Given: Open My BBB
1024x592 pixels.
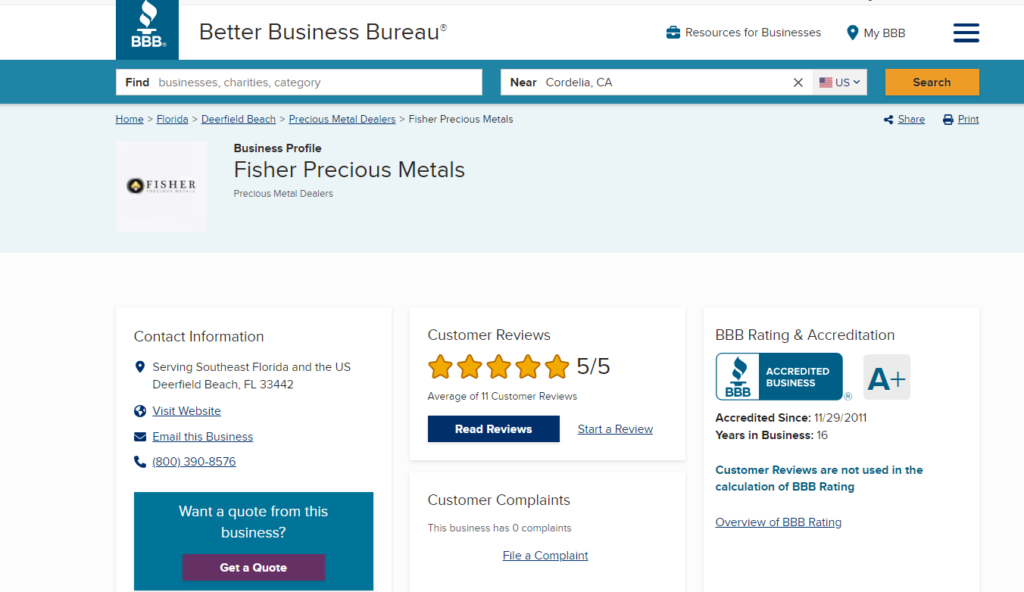Looking at the screenshot, I should pyautogui.click(x=884, y=33).
